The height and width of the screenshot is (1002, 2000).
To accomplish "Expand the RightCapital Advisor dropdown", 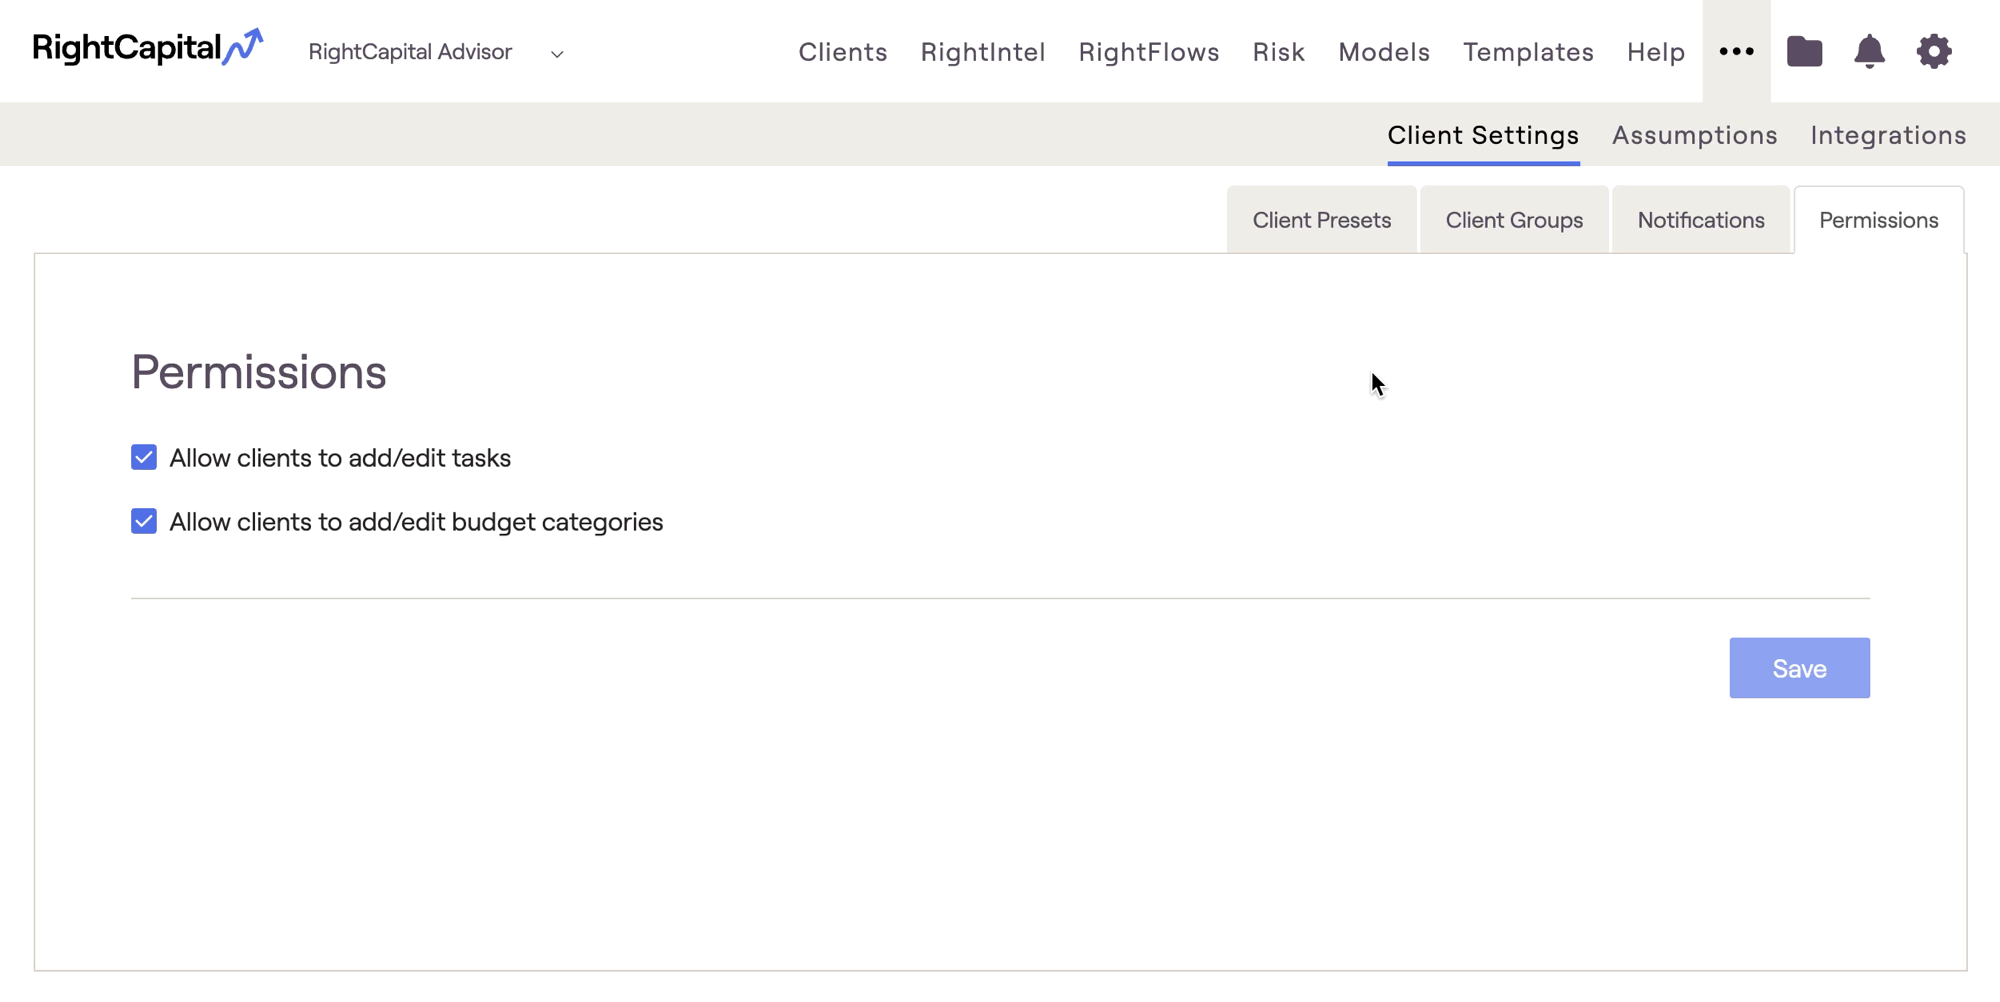I will coord(436,52).
